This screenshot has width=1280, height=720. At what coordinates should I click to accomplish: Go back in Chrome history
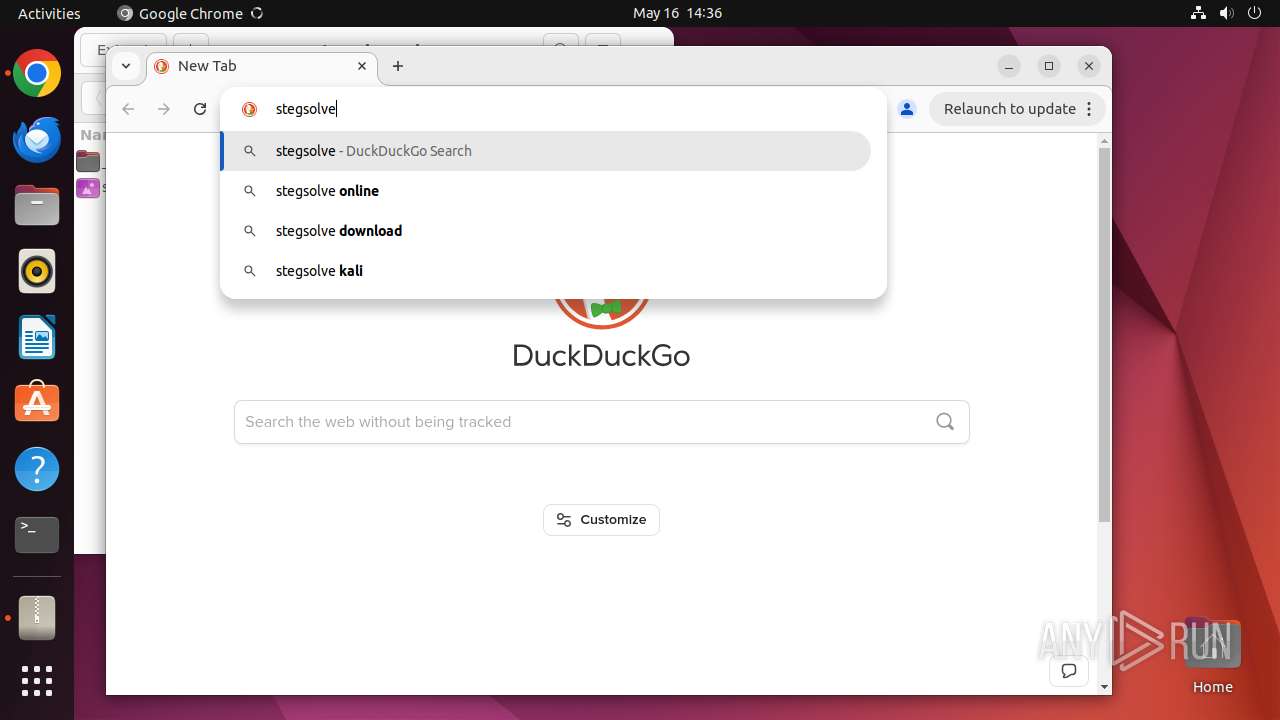coord(128,109)
